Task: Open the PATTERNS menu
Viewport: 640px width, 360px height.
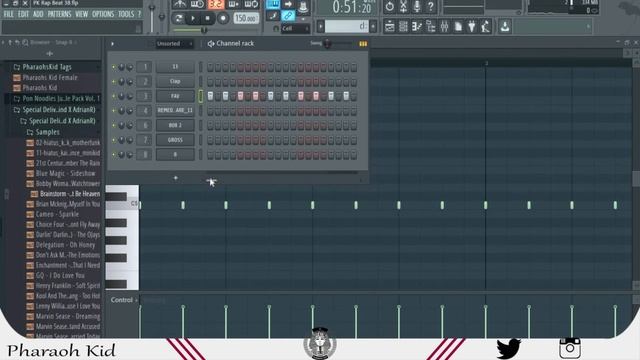Action: [59, 14]
